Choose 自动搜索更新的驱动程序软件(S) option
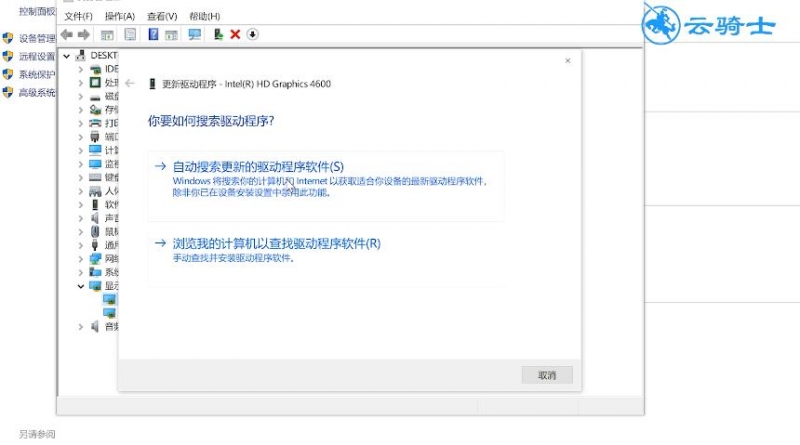The image size is (800, 445). (x=326, y=186)
